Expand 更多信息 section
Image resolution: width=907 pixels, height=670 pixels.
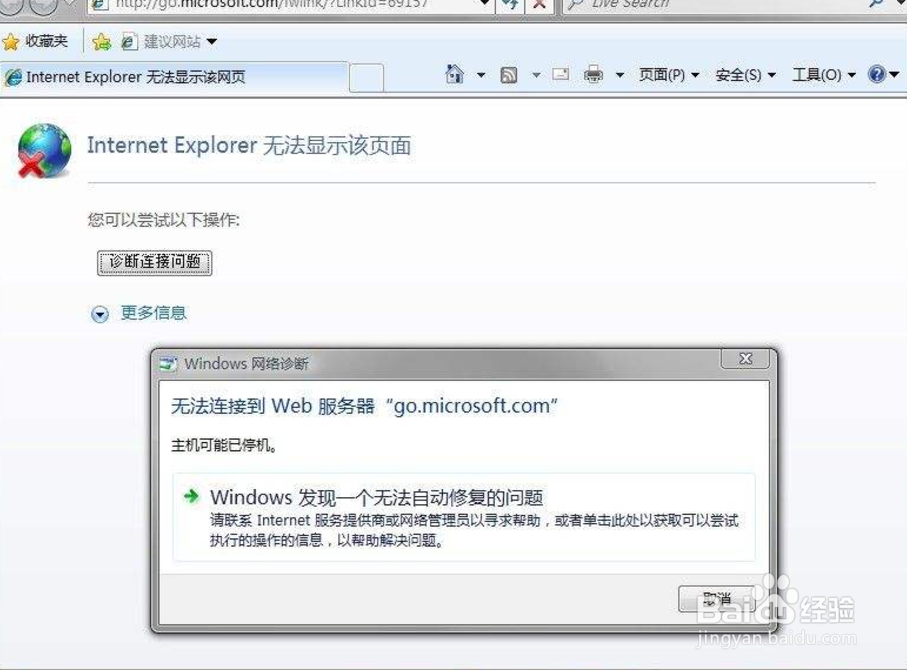click(139, 313)
